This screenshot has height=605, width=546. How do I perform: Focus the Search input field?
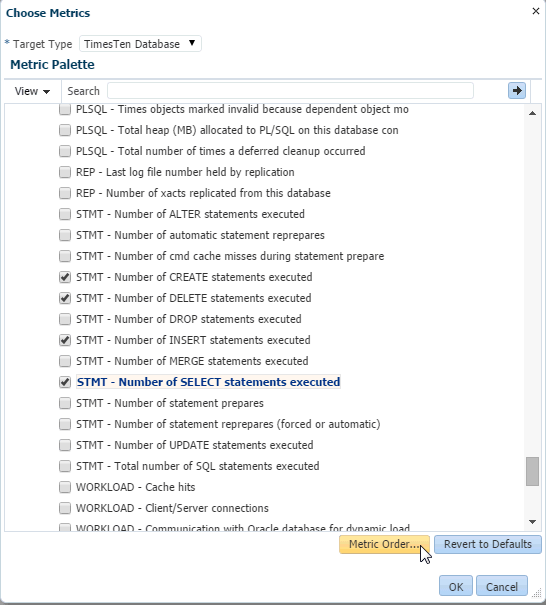[x=290, y=91]
